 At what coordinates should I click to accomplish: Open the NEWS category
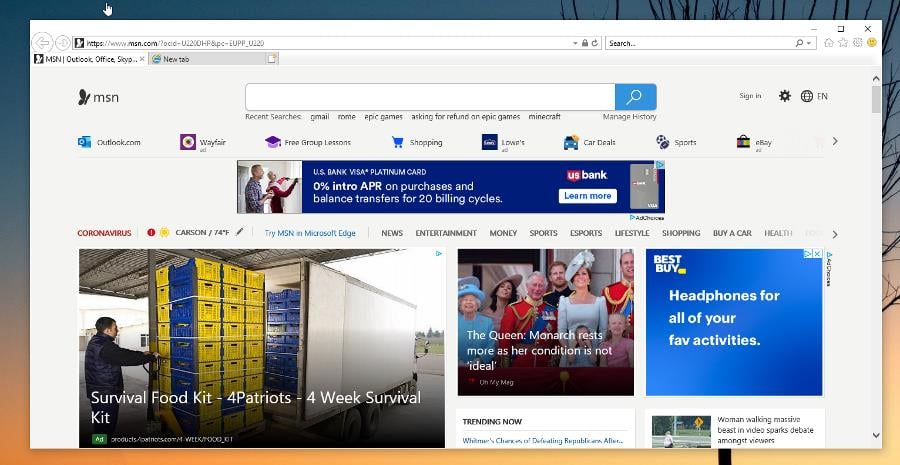pos(392,233)
